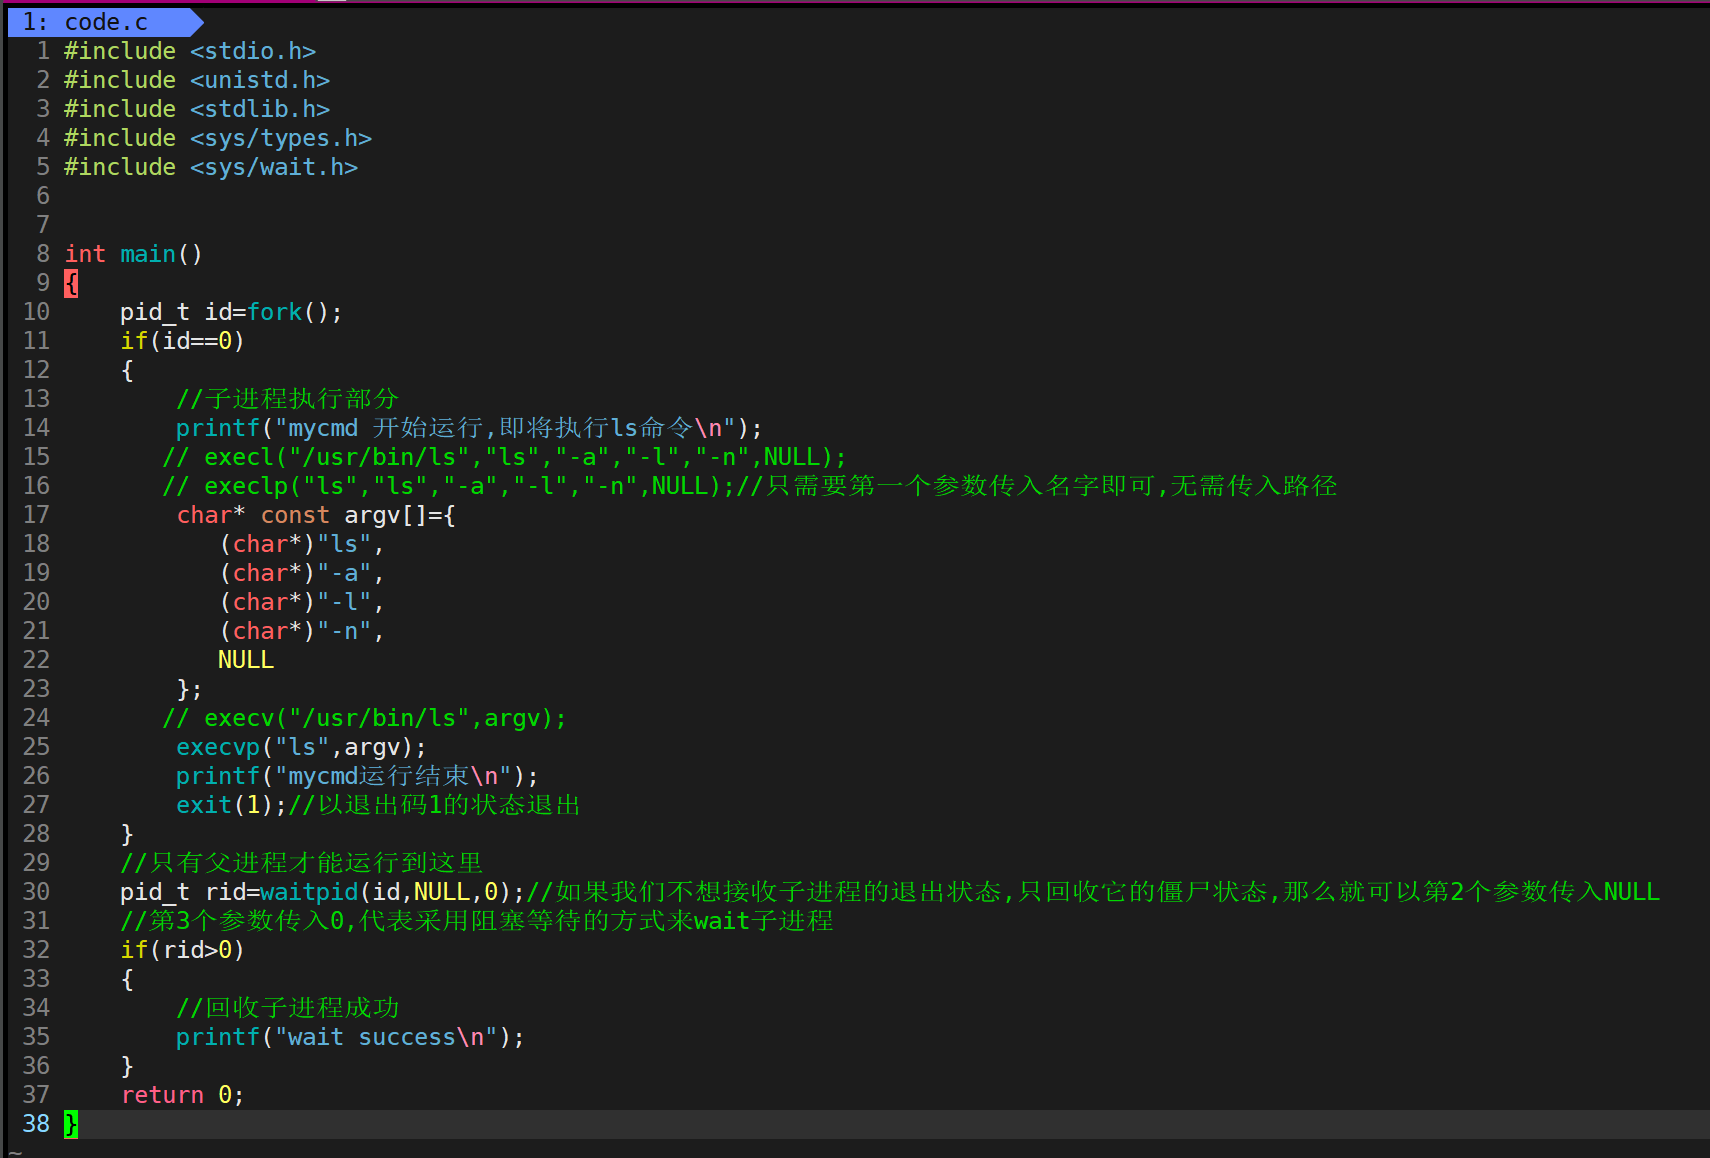Click the opening brace on line 12

pyautogui.click(x=127, y=370)
